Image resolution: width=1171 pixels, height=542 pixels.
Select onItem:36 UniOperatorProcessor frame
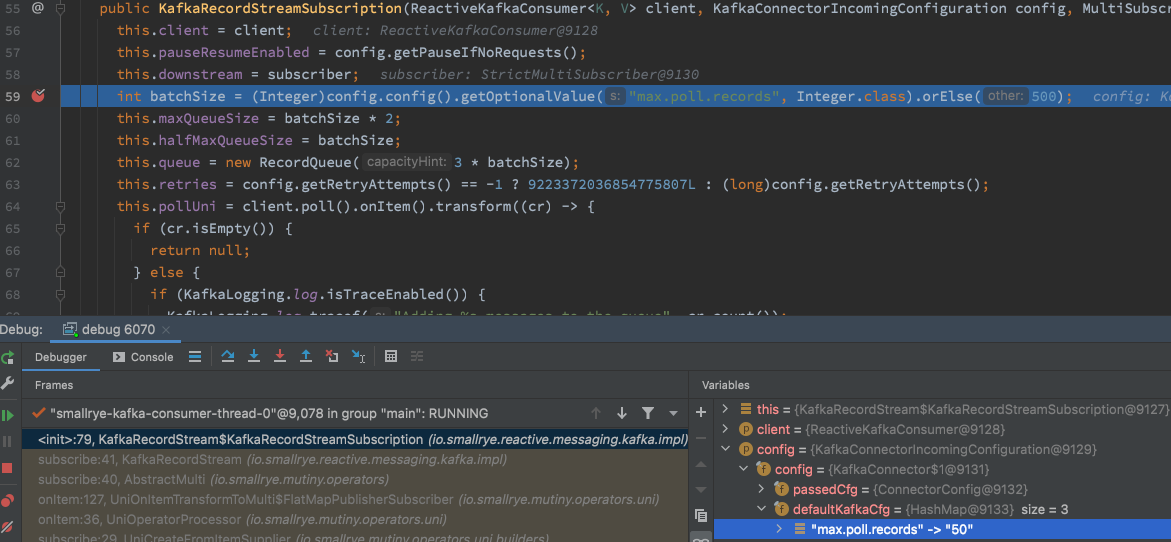[355, 519]
